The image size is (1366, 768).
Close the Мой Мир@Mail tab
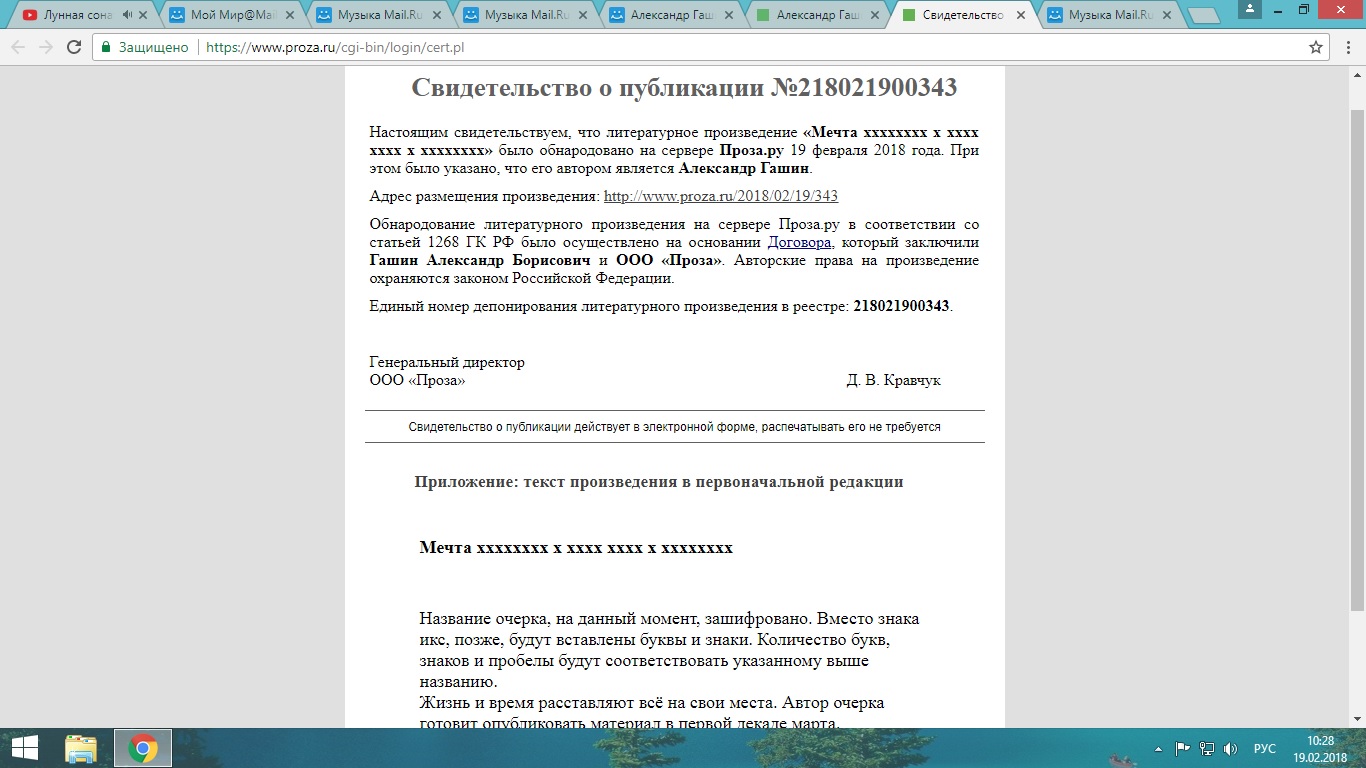click(291, 15)
